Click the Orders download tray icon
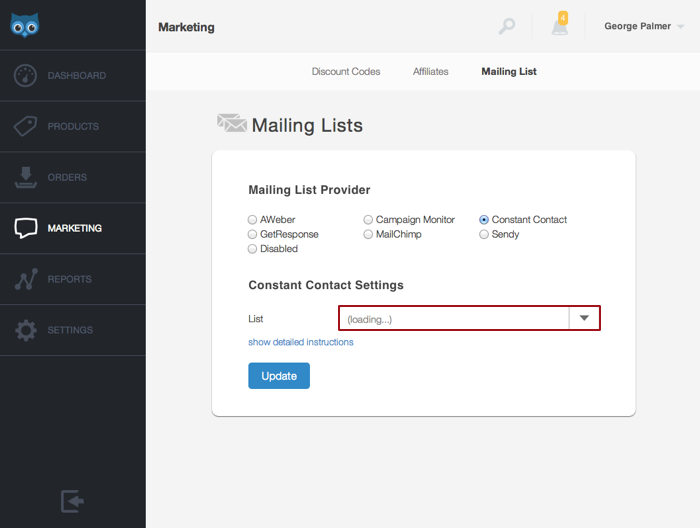Viewport: 700px width, 528px height. (x=25, y=177)
